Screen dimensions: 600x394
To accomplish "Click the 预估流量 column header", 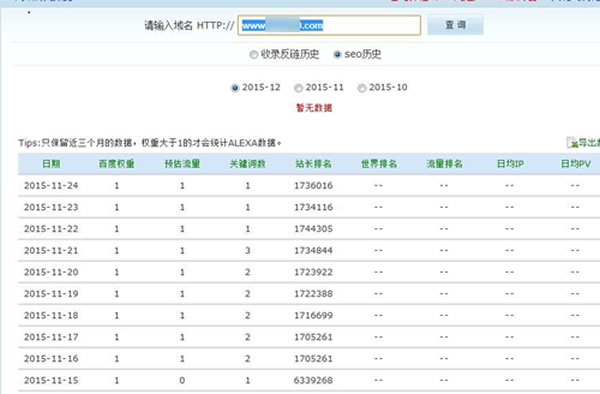I will coord(182,164).
